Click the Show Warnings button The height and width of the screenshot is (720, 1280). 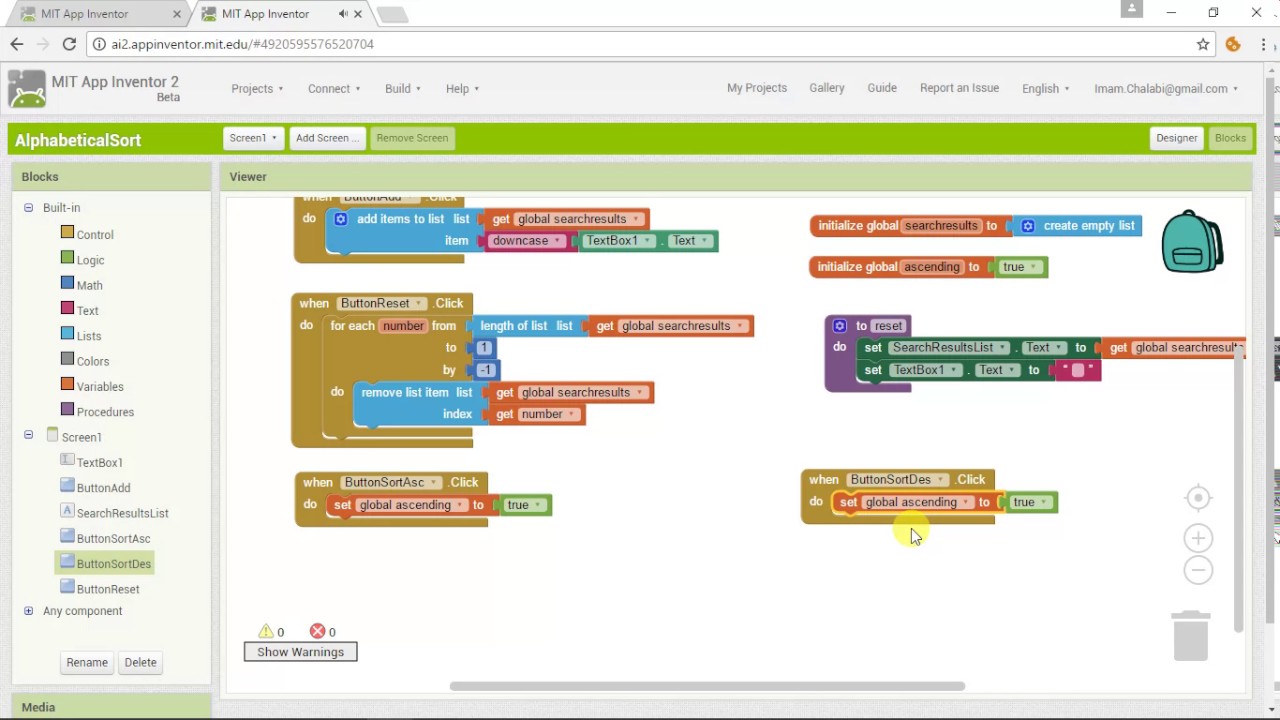pos(300,652)
